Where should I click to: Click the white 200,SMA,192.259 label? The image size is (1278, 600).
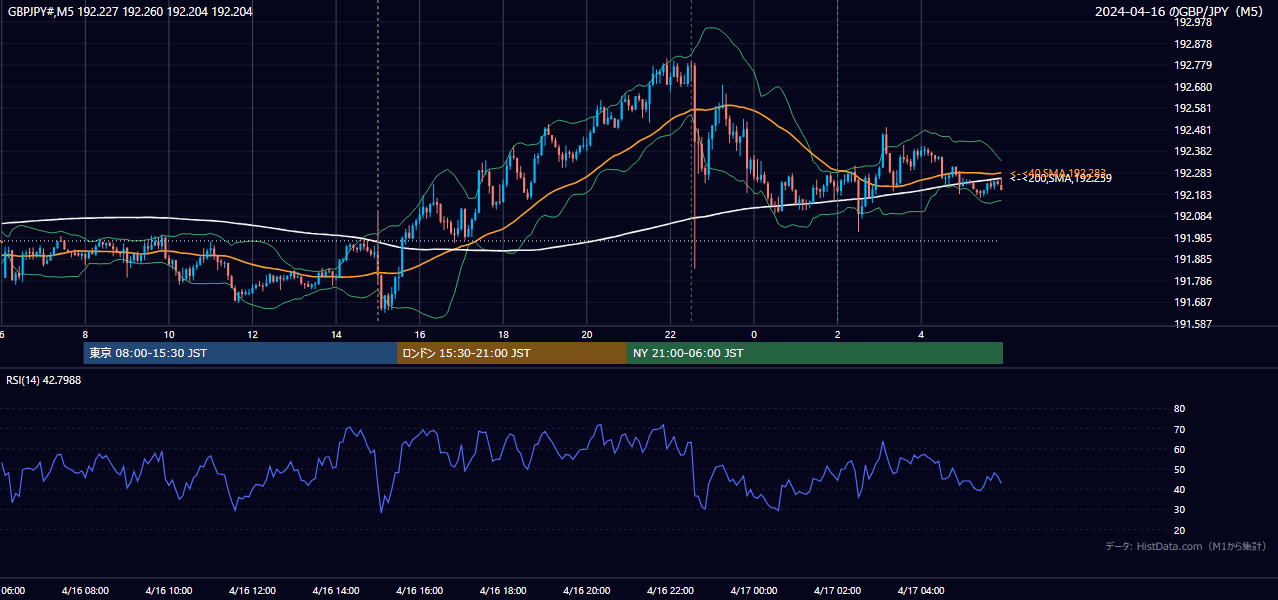click(1060, 179)
